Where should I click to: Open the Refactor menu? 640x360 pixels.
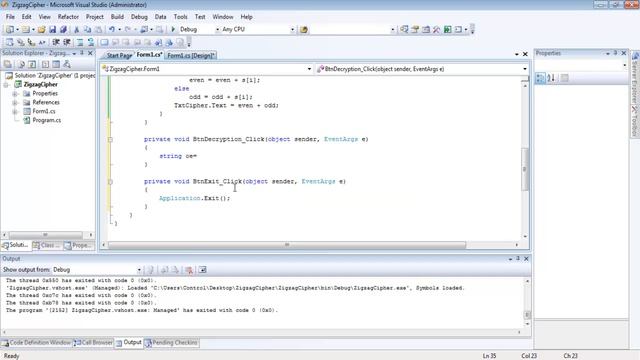click(68, 17)
